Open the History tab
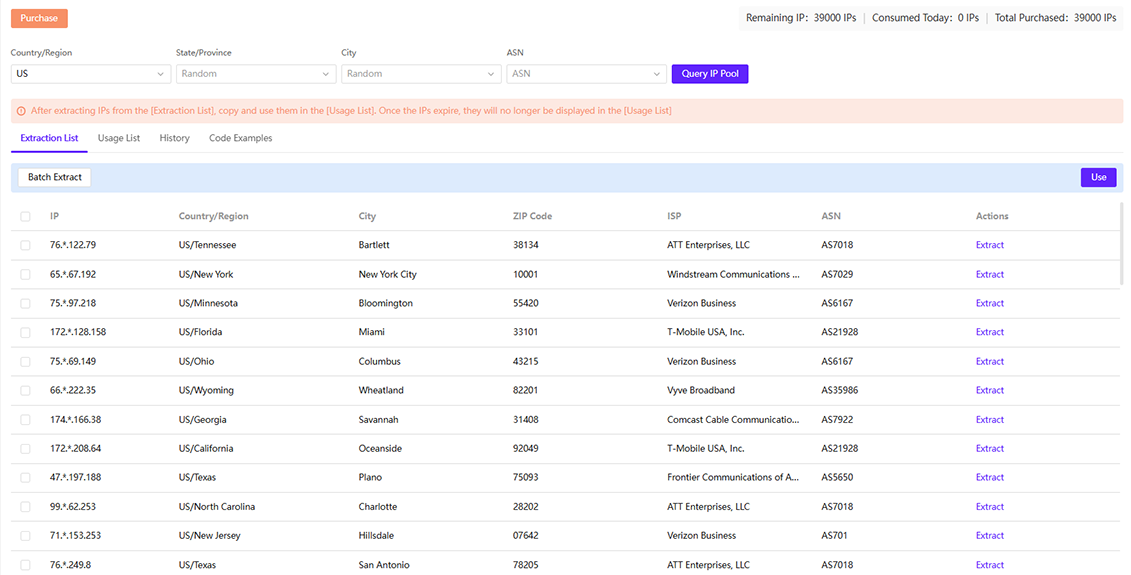The width and height of the screenshot is (1131, 575). pyautogui.click(x=175, y=138)
